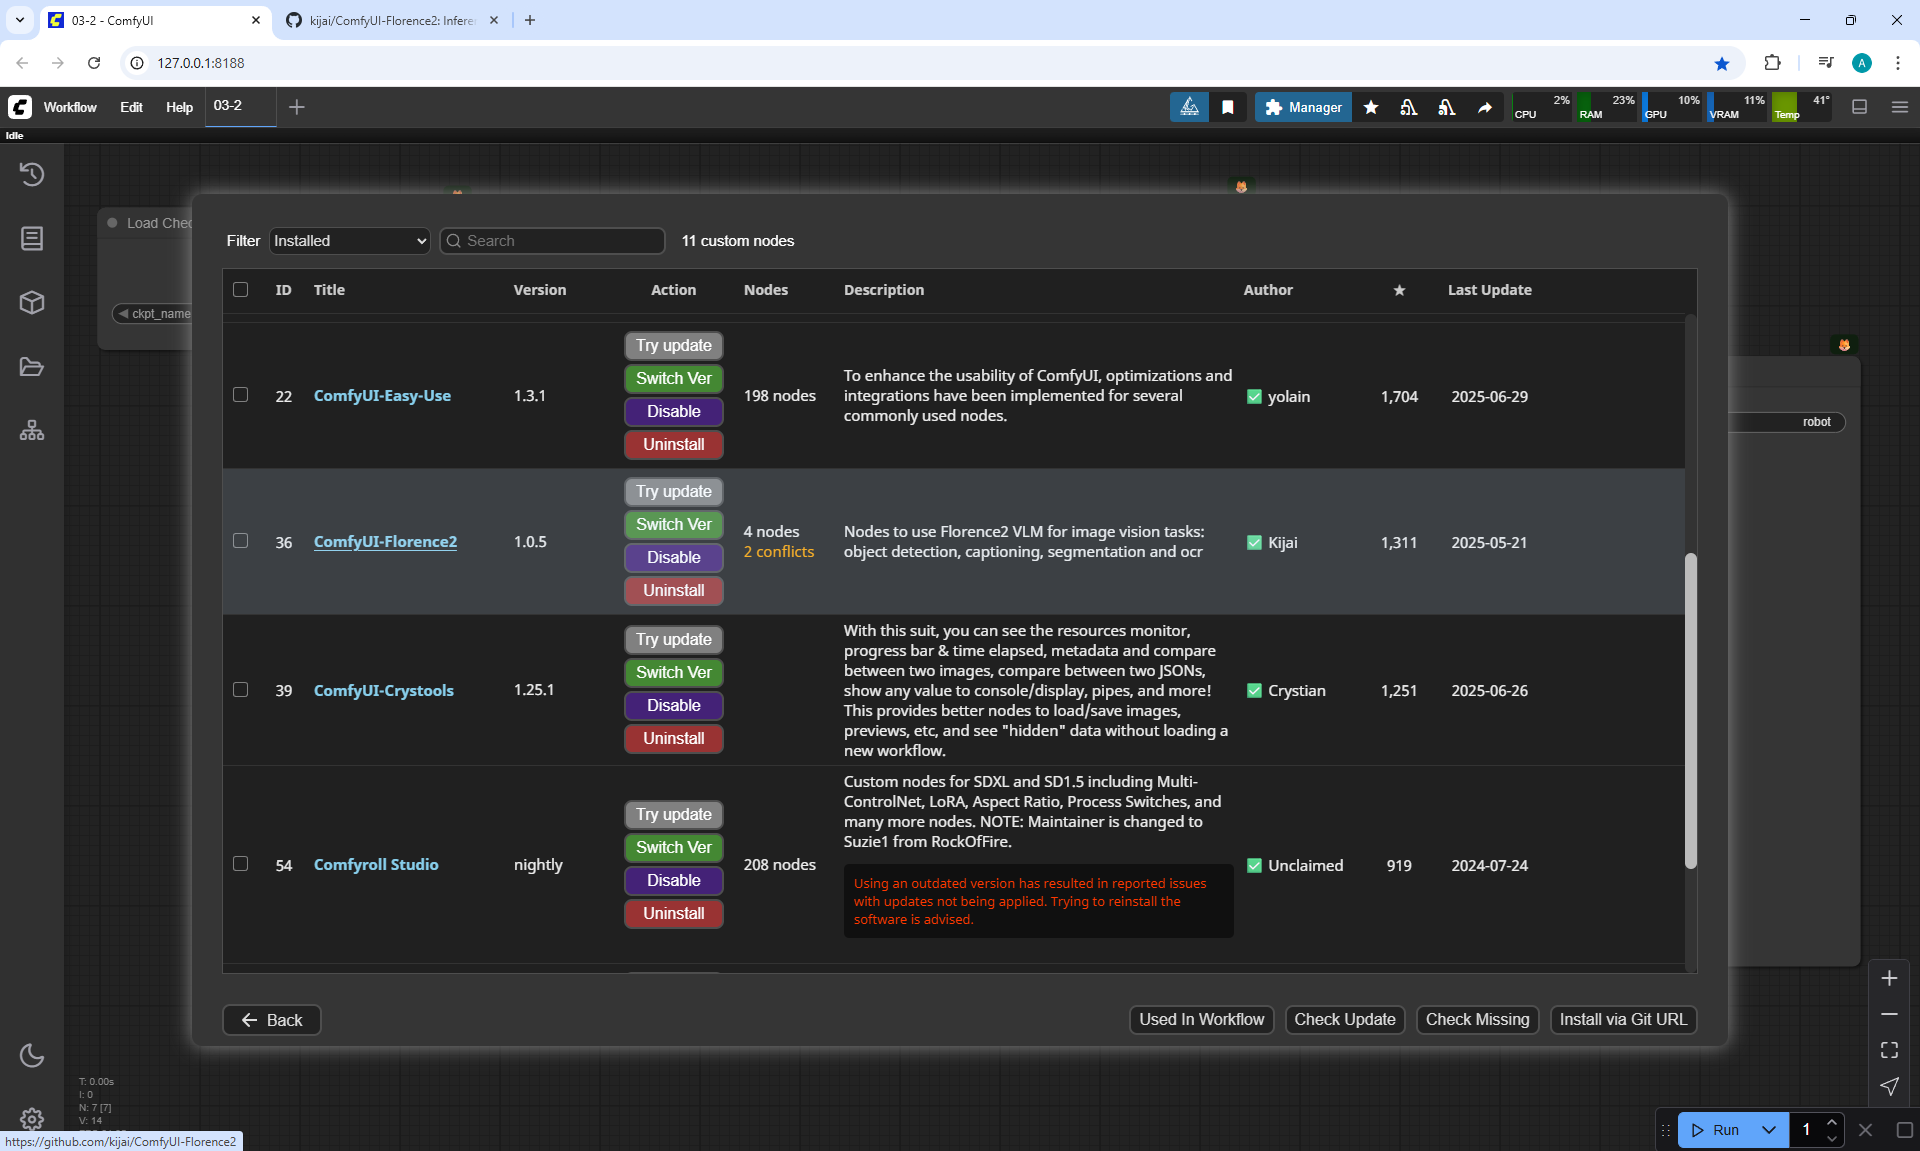Toggle dark theme moon icon
The image size is (1920, 1151).
point(32,1055)
